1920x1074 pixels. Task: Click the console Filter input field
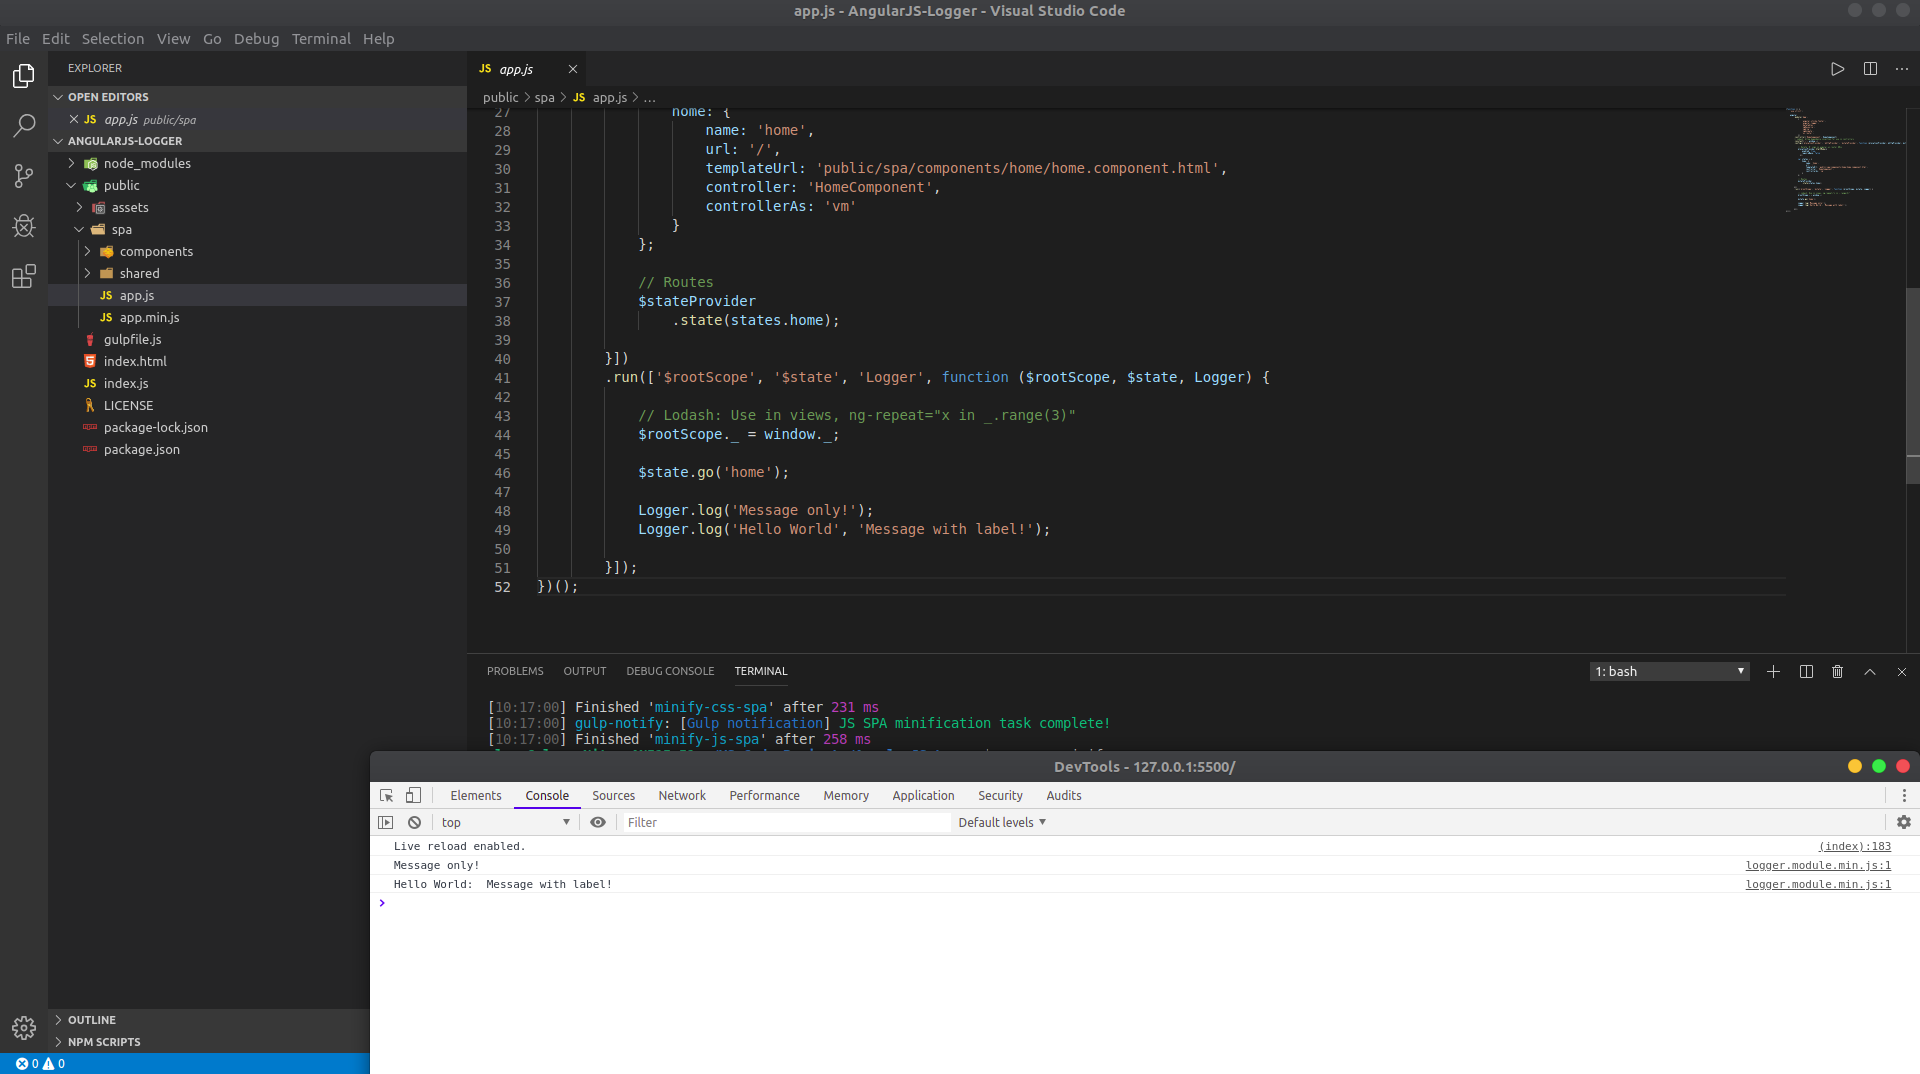pos(785,822)
